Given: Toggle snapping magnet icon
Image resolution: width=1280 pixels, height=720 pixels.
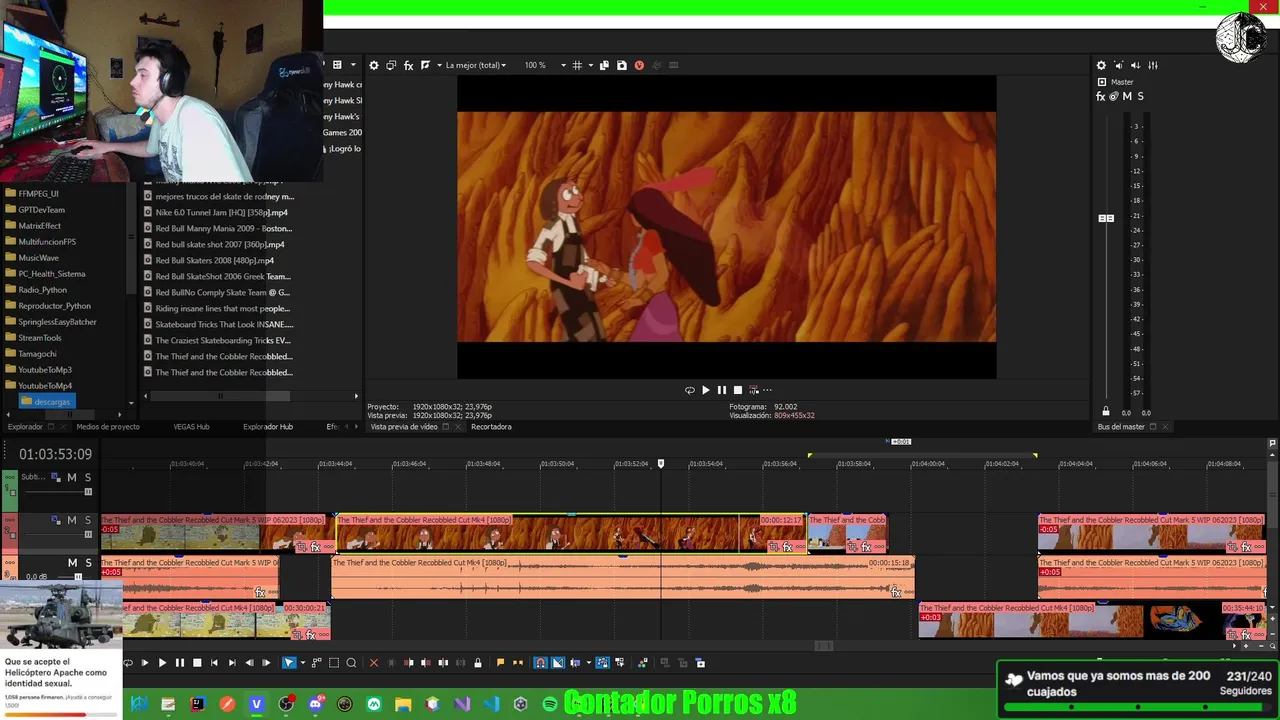Looking at the screenshot, I should (x=540, y=663).
